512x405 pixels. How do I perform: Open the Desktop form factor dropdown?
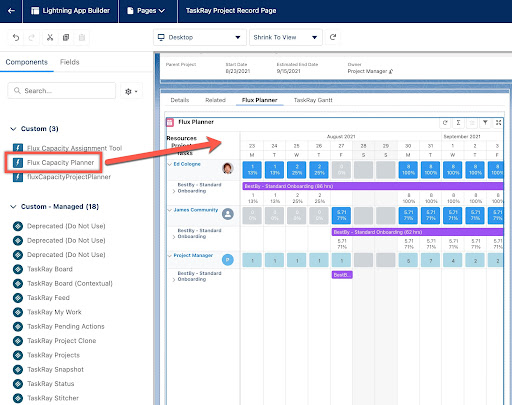tap(200, 37)
